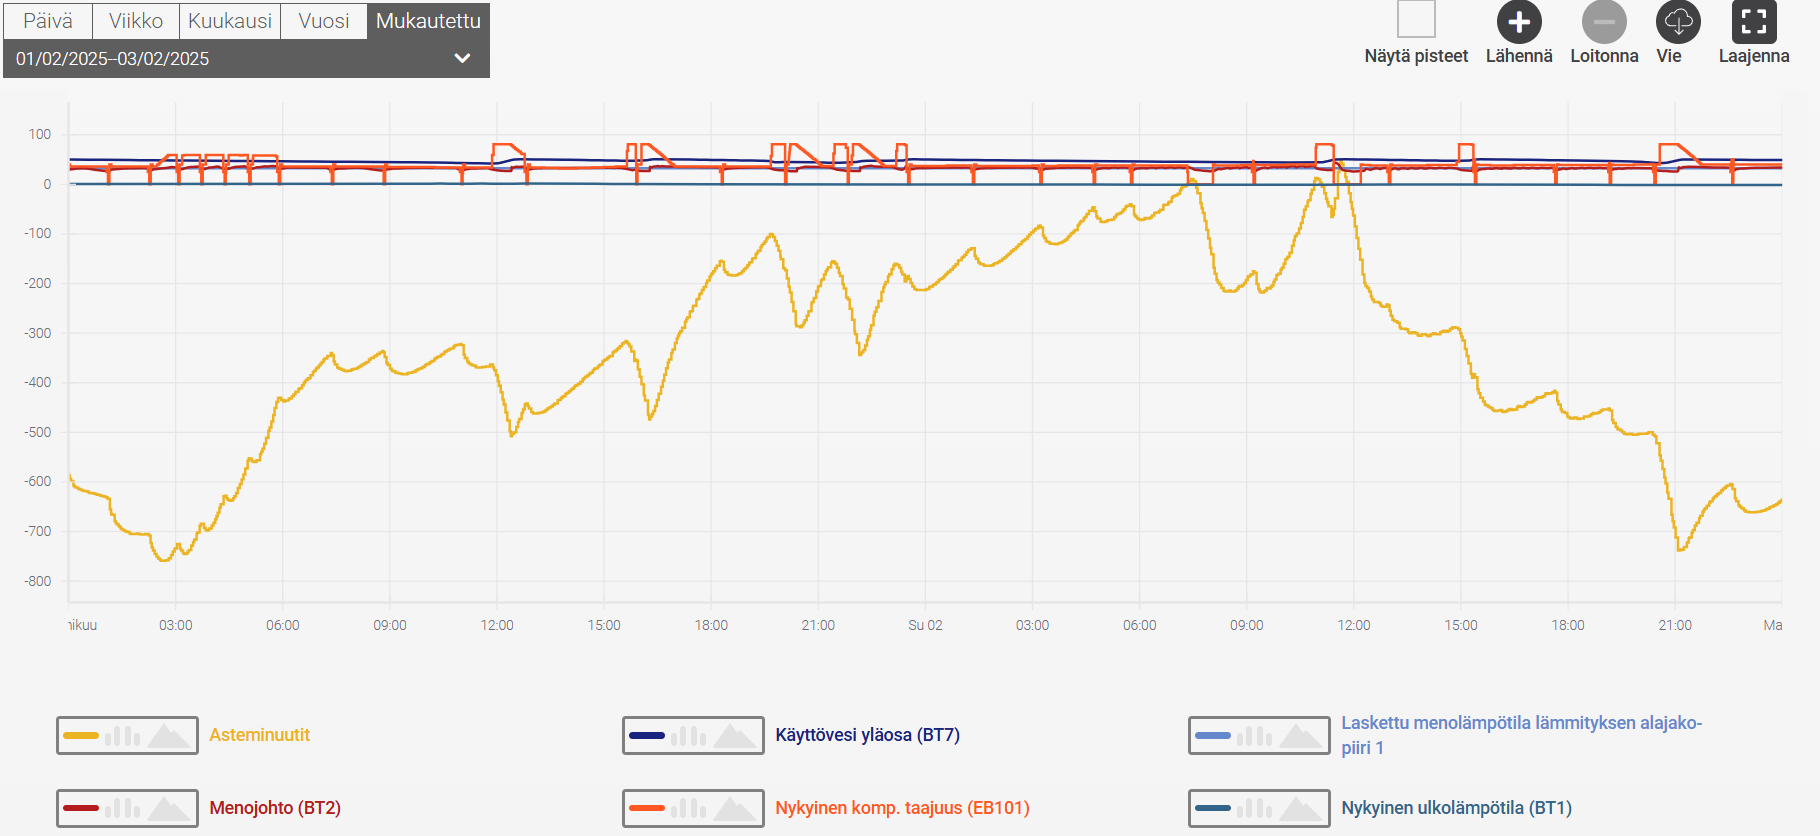Screen dimensions: 1820x836
Task: Click the -800 y-axis label
Action: point(38,581)
